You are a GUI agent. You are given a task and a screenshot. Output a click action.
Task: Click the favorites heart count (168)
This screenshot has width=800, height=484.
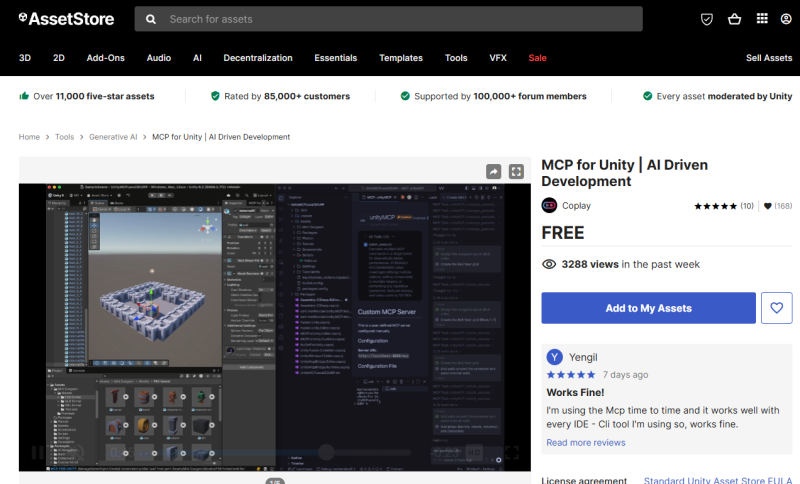[778, 206]
